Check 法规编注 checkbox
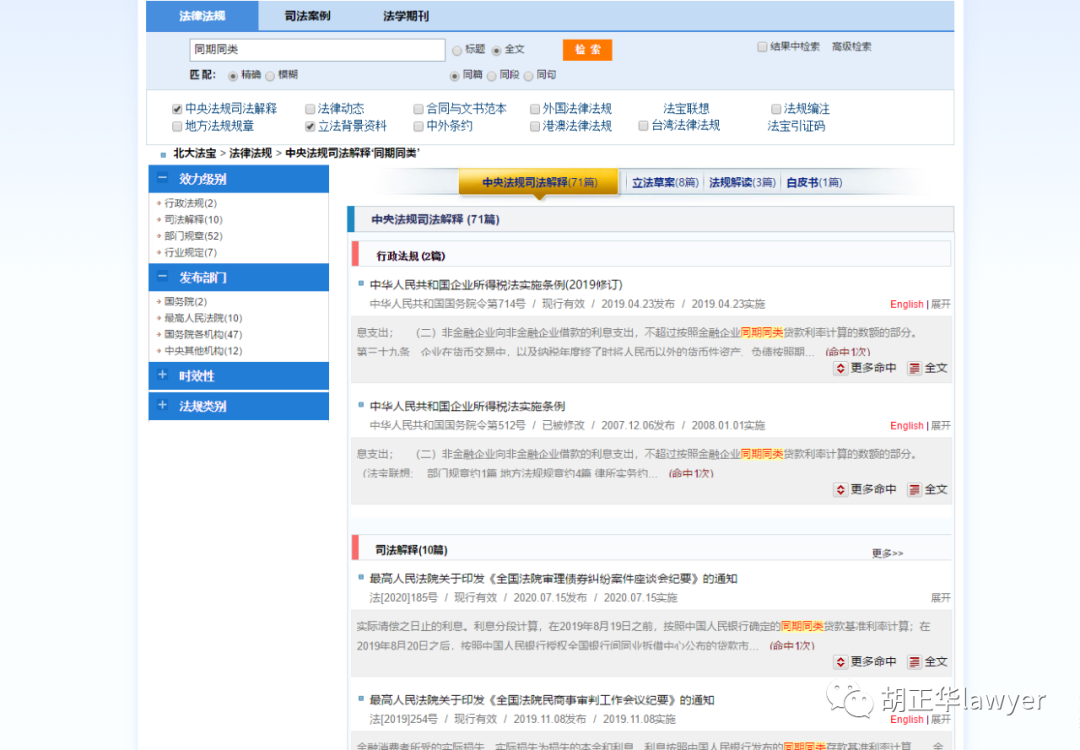Screen dimensions: 1080x750 pos(776,109)
